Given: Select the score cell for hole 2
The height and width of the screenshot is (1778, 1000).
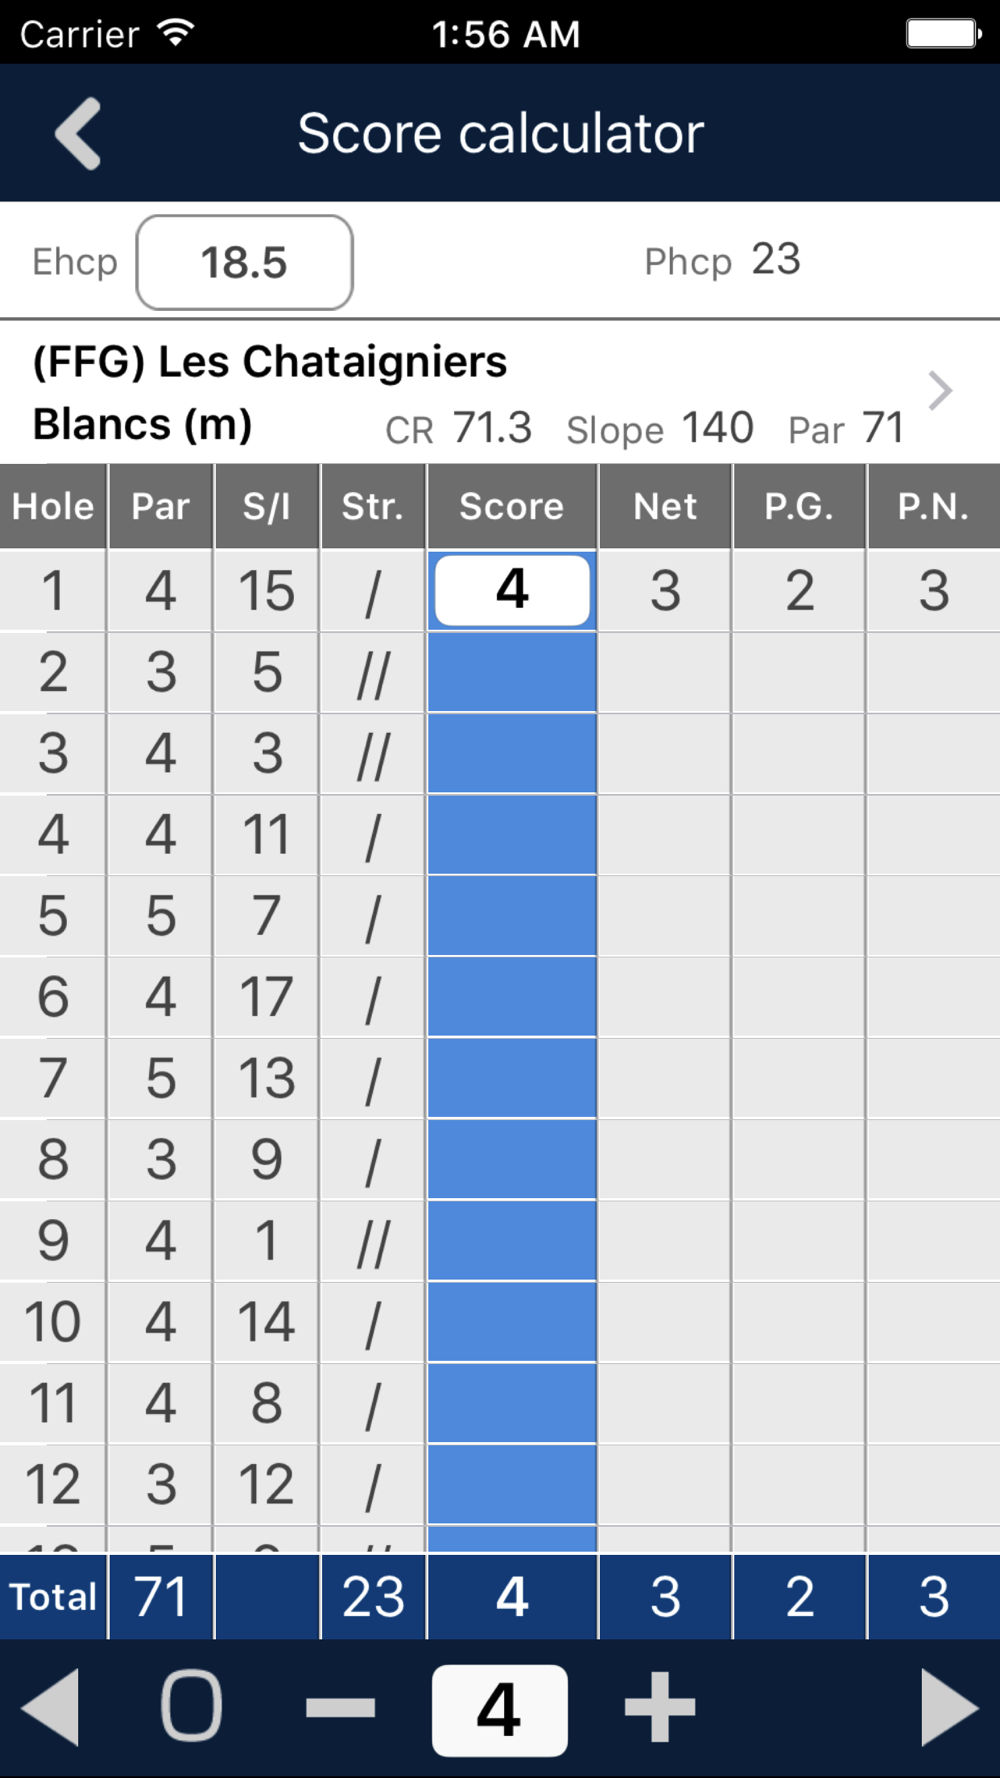Looking at the screenshot, I should coord(512,672).
